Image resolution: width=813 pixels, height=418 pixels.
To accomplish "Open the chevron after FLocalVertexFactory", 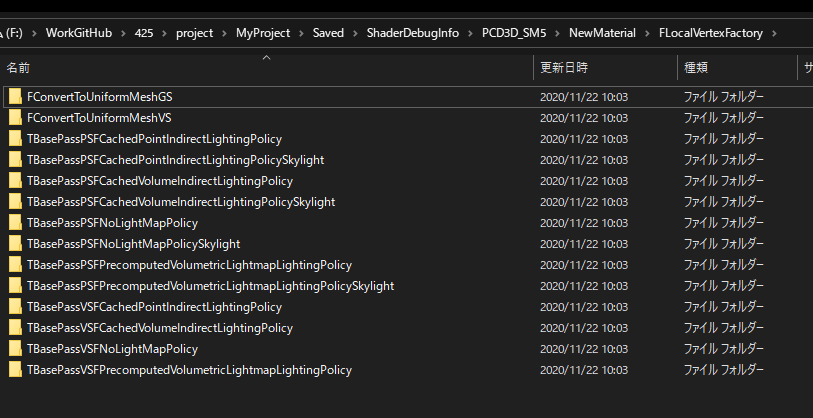I will 774,33.
